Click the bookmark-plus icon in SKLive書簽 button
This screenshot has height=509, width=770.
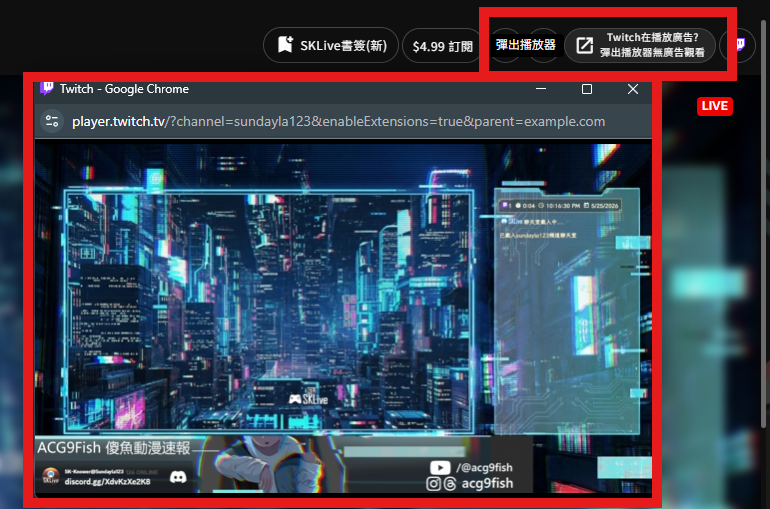[285, 44]
